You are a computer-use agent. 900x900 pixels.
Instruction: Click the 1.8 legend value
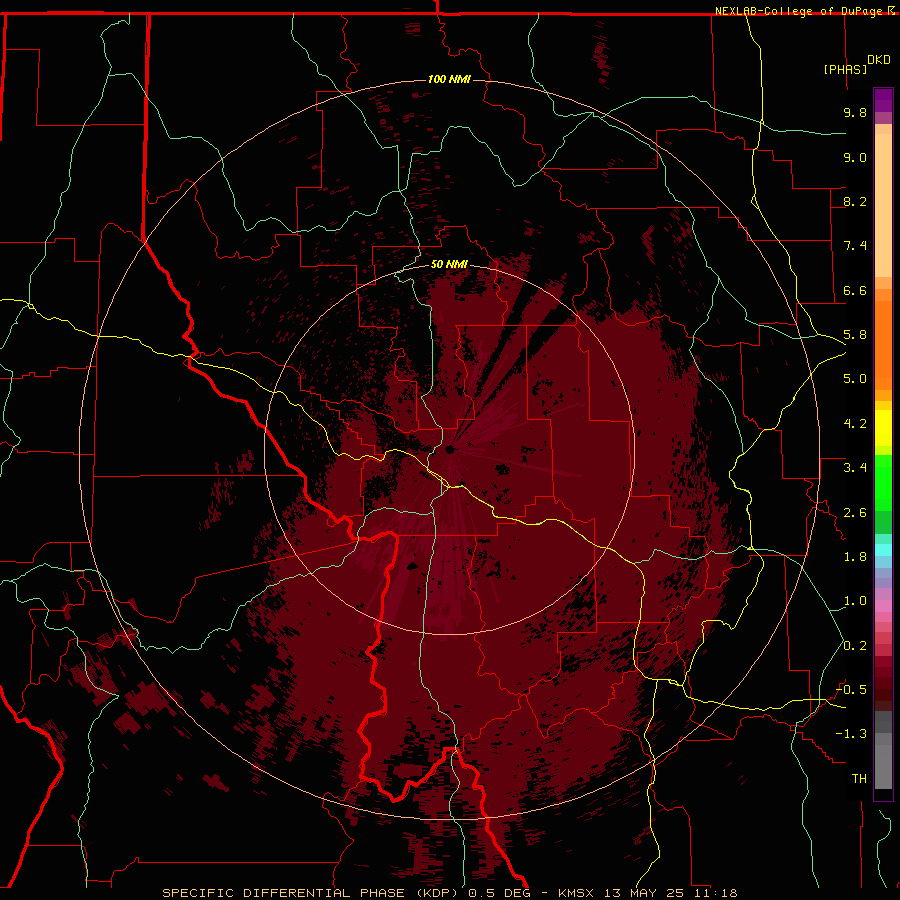coord(855,557)
